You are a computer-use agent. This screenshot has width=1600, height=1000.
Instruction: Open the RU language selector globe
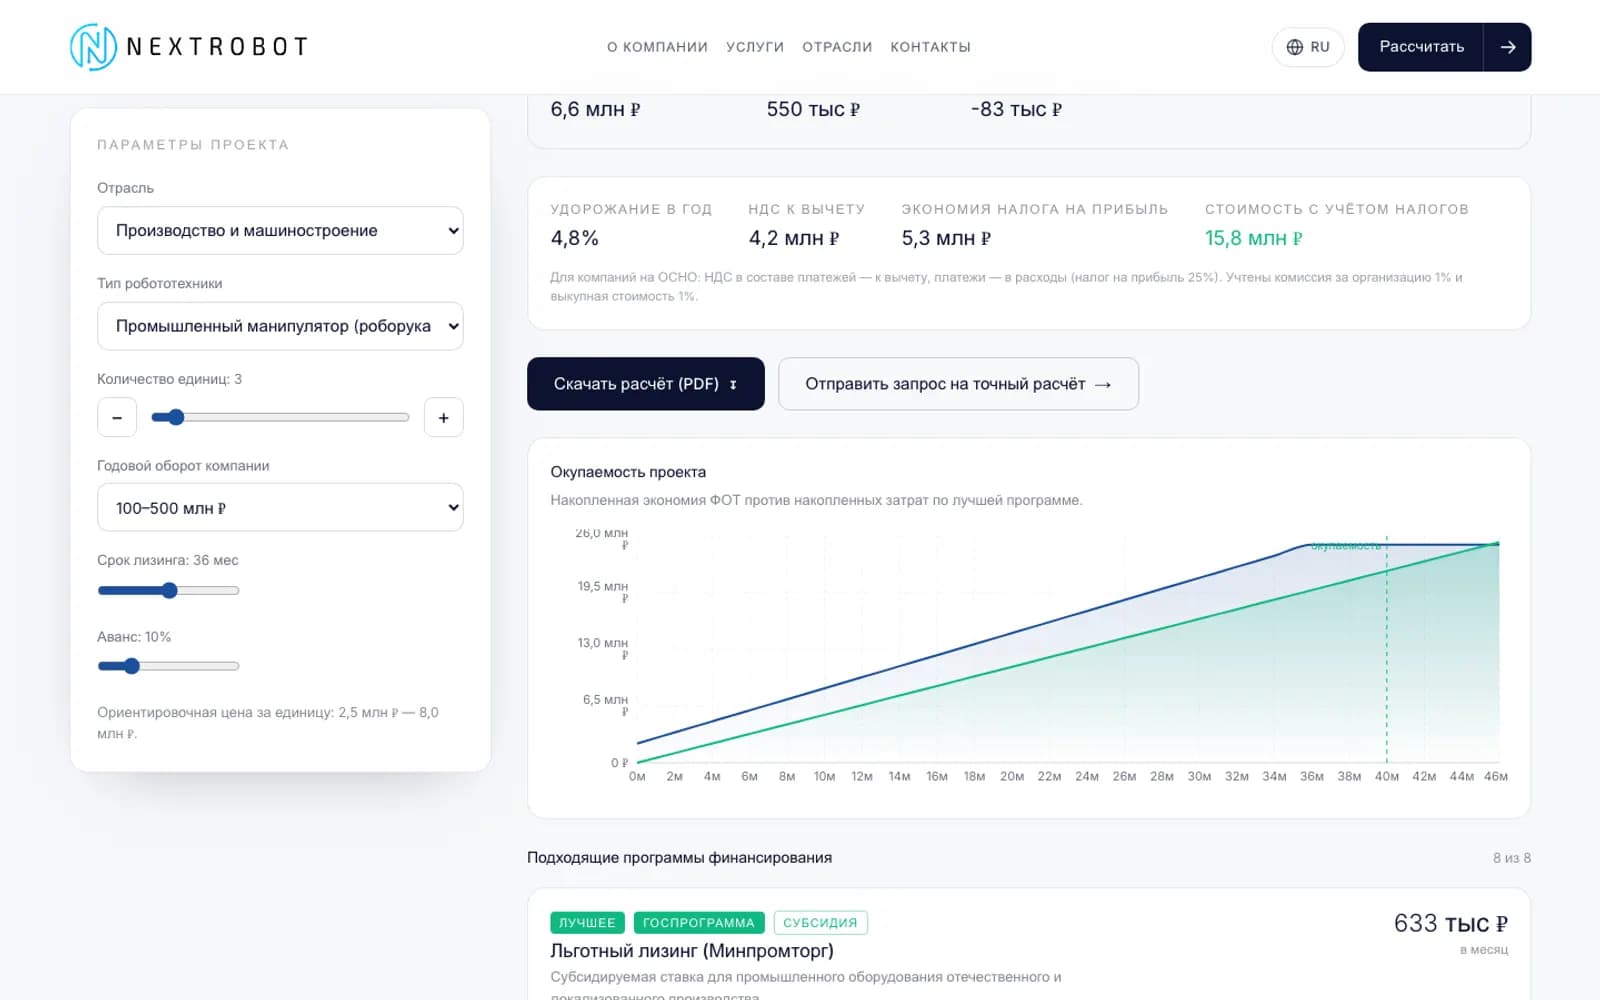click(1294, 47)
